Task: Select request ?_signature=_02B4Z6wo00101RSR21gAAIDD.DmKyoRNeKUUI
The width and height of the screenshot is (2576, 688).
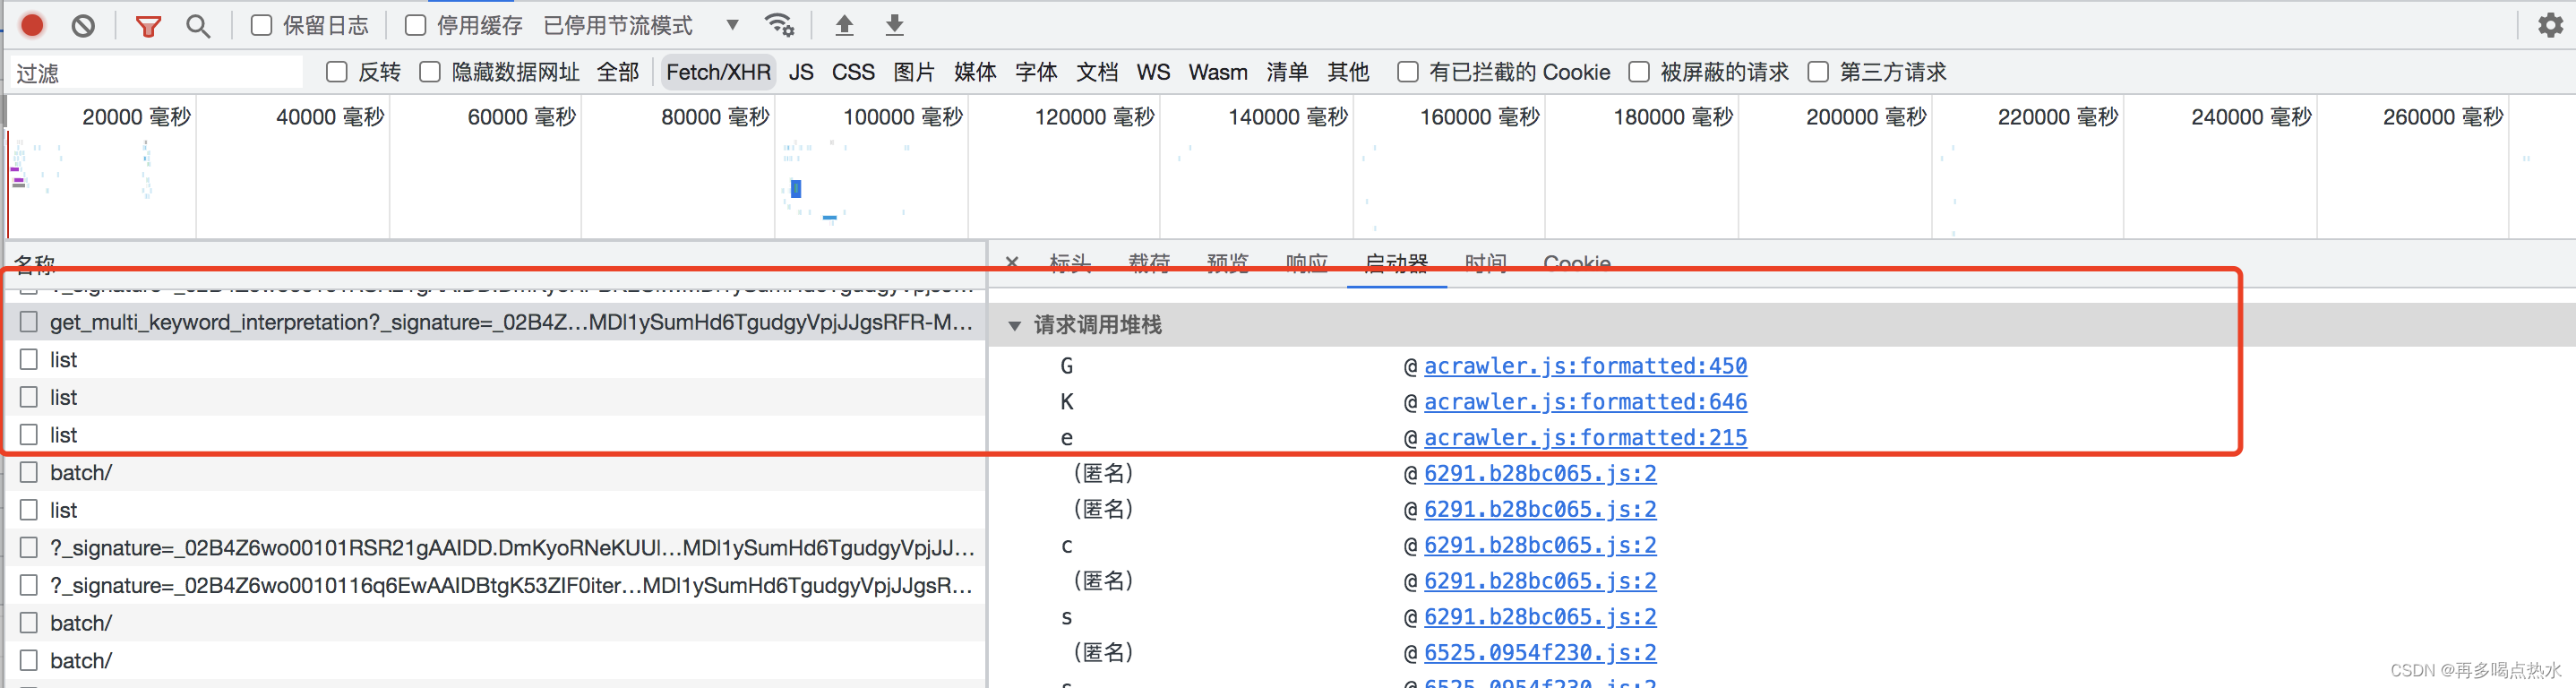Action: (x=495, y=548)
